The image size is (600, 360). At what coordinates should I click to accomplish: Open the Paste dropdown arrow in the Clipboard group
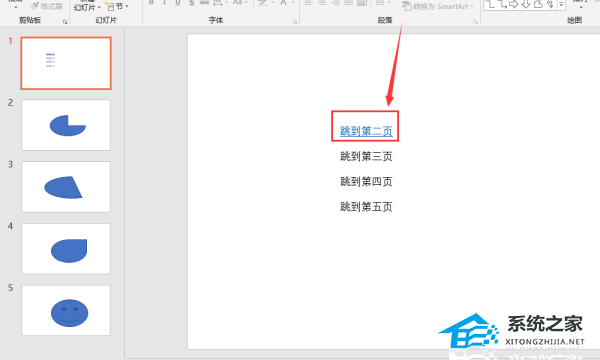tap(16, 7)
